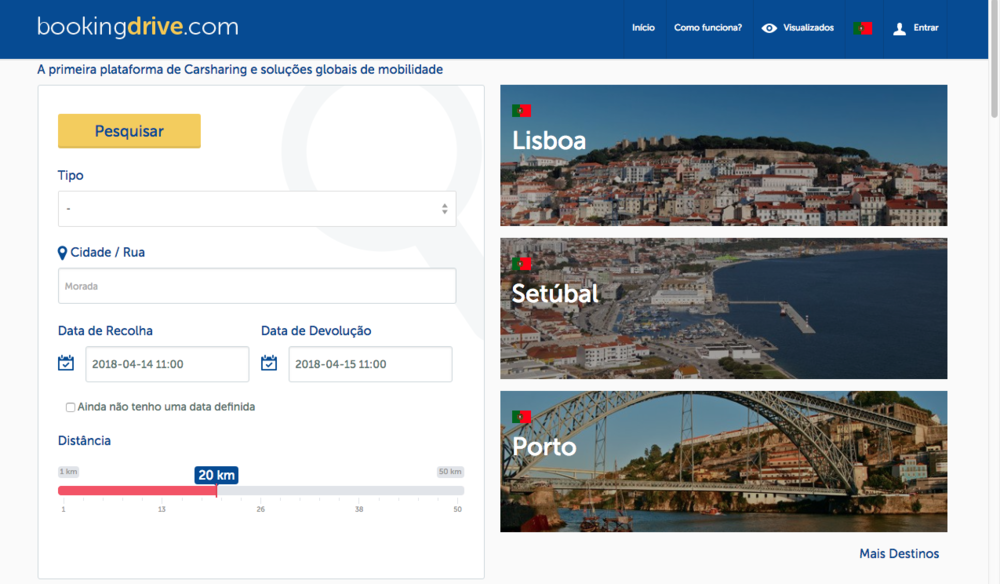1000x584 pixels.
Task: Select the Porto destination image
Action: tap(723, 462)
